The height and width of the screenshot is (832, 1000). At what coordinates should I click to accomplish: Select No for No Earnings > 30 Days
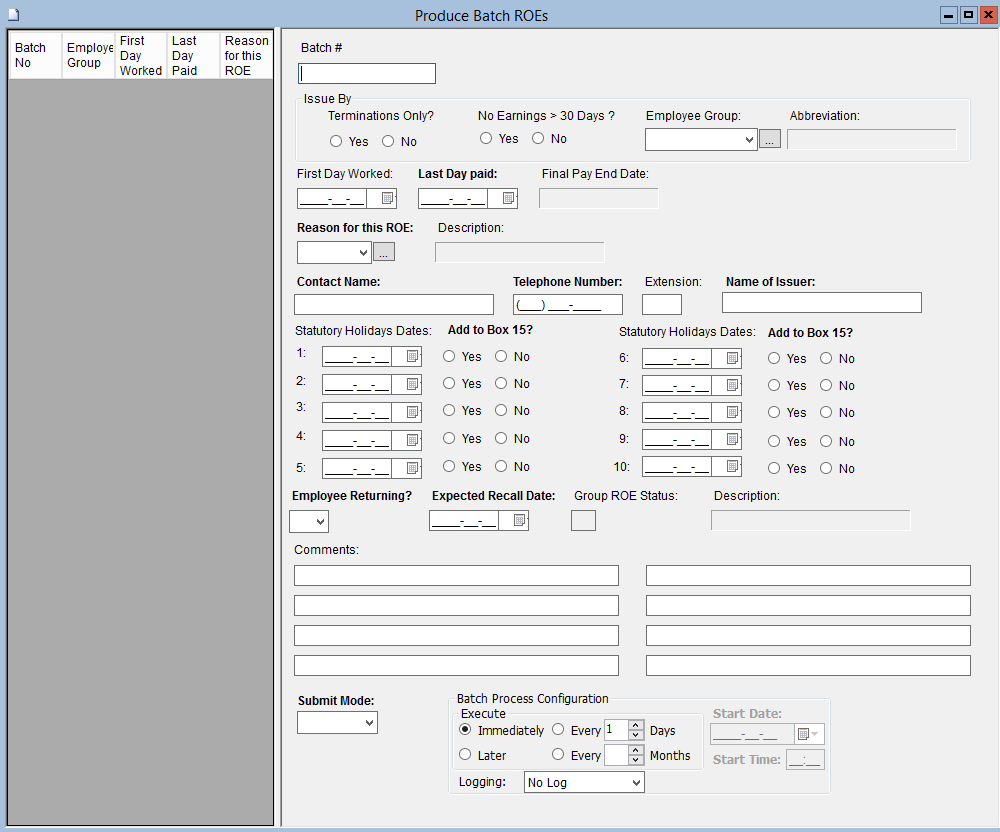[x=538, y=139]
